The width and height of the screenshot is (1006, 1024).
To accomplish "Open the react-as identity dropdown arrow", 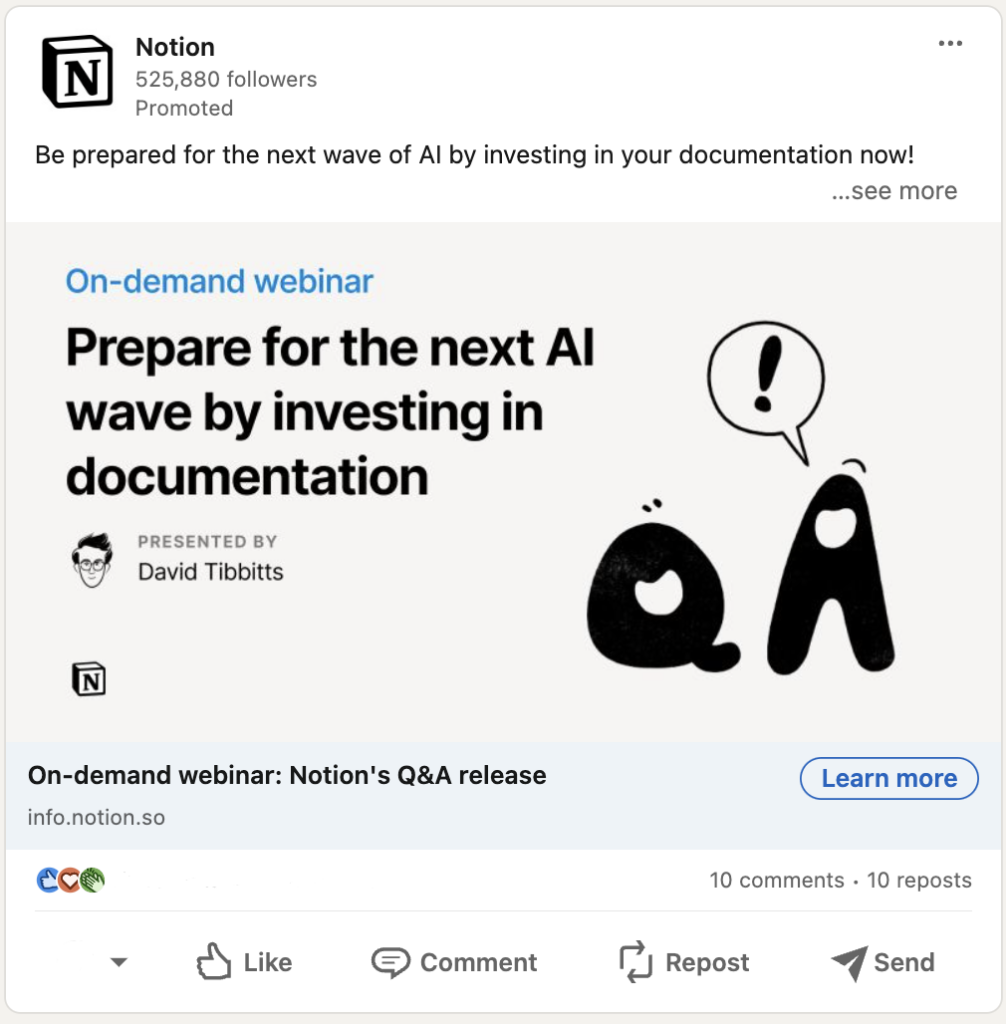I will click(118, 962).
